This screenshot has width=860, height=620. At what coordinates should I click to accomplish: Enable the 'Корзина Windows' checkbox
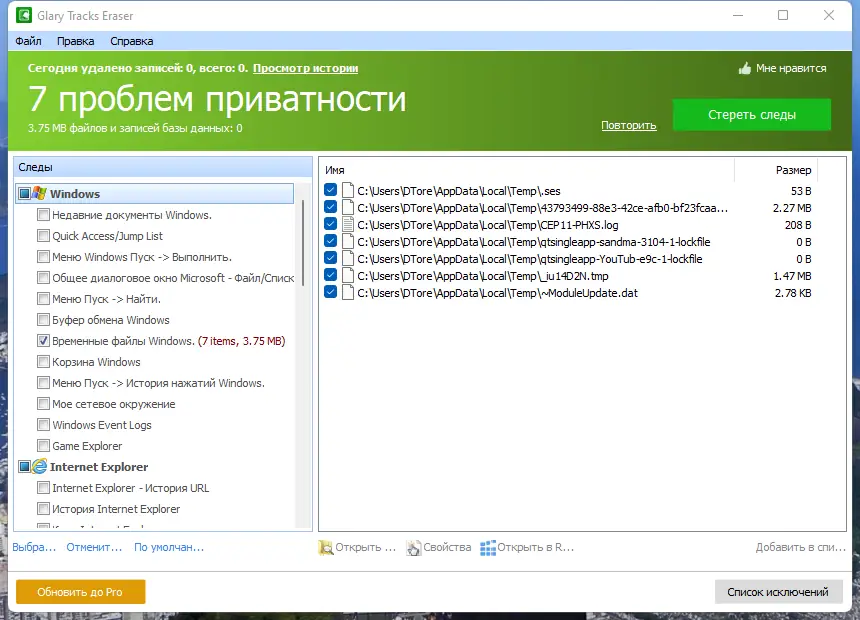44,361
